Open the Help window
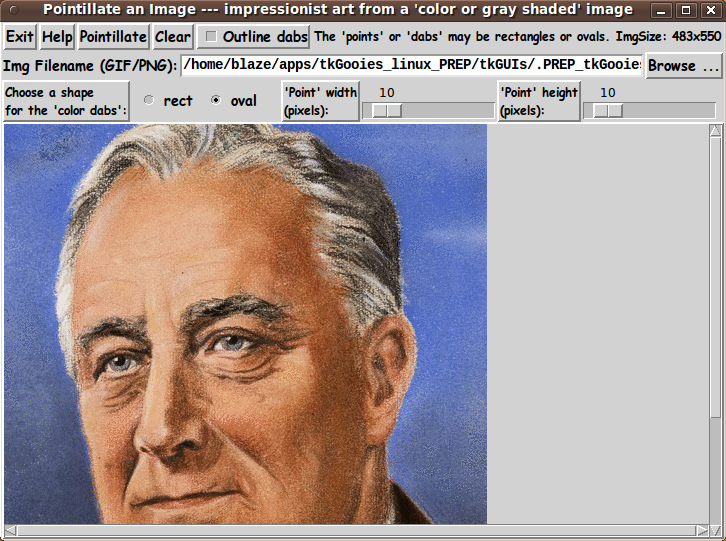Image resolution: width=726 pixels, height=541 pixels. pyautogui.click(x=57, y=37)
